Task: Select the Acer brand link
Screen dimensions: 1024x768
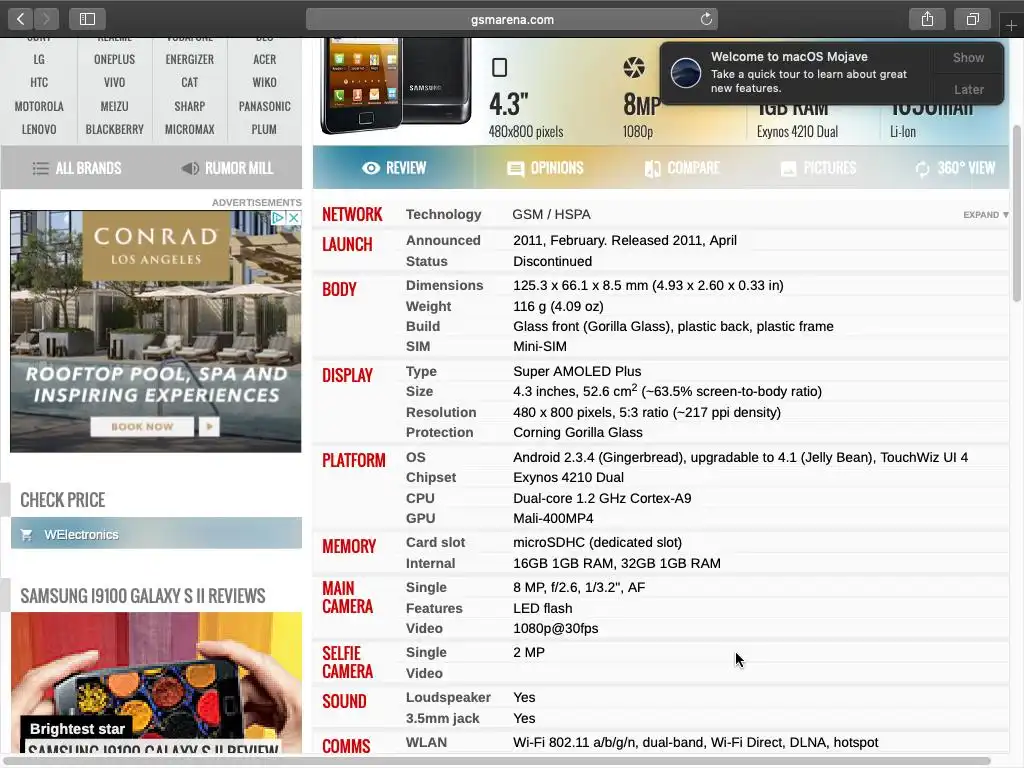Action: pos(264,59)
